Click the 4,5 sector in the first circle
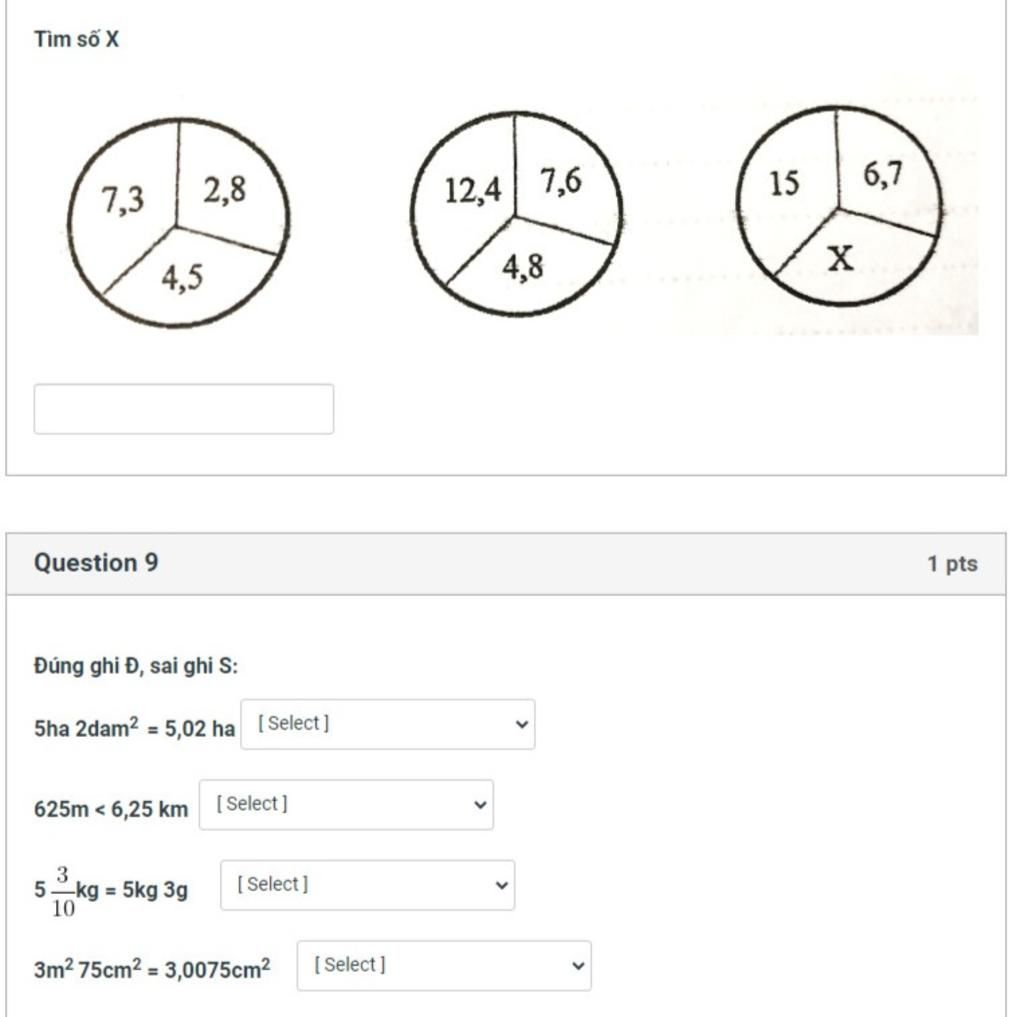This screenshot has height=1017, width=1024. coord(182,278)
